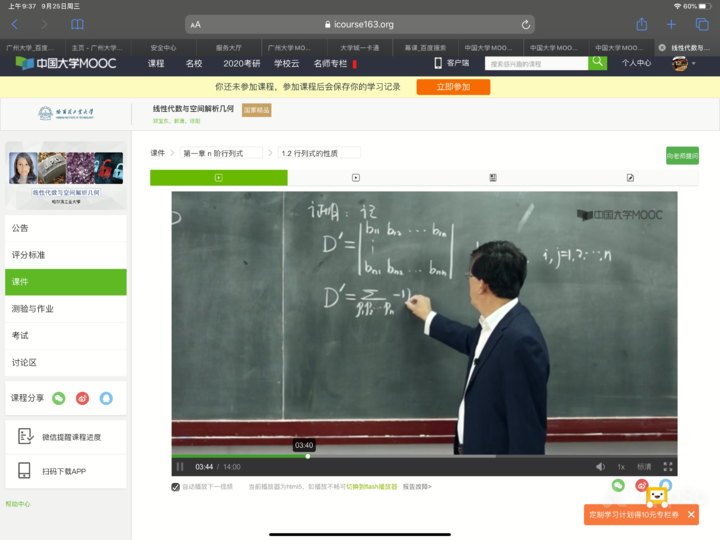
Task: Select 测验与作业 in the sidebar
Action: coord(66,309)
